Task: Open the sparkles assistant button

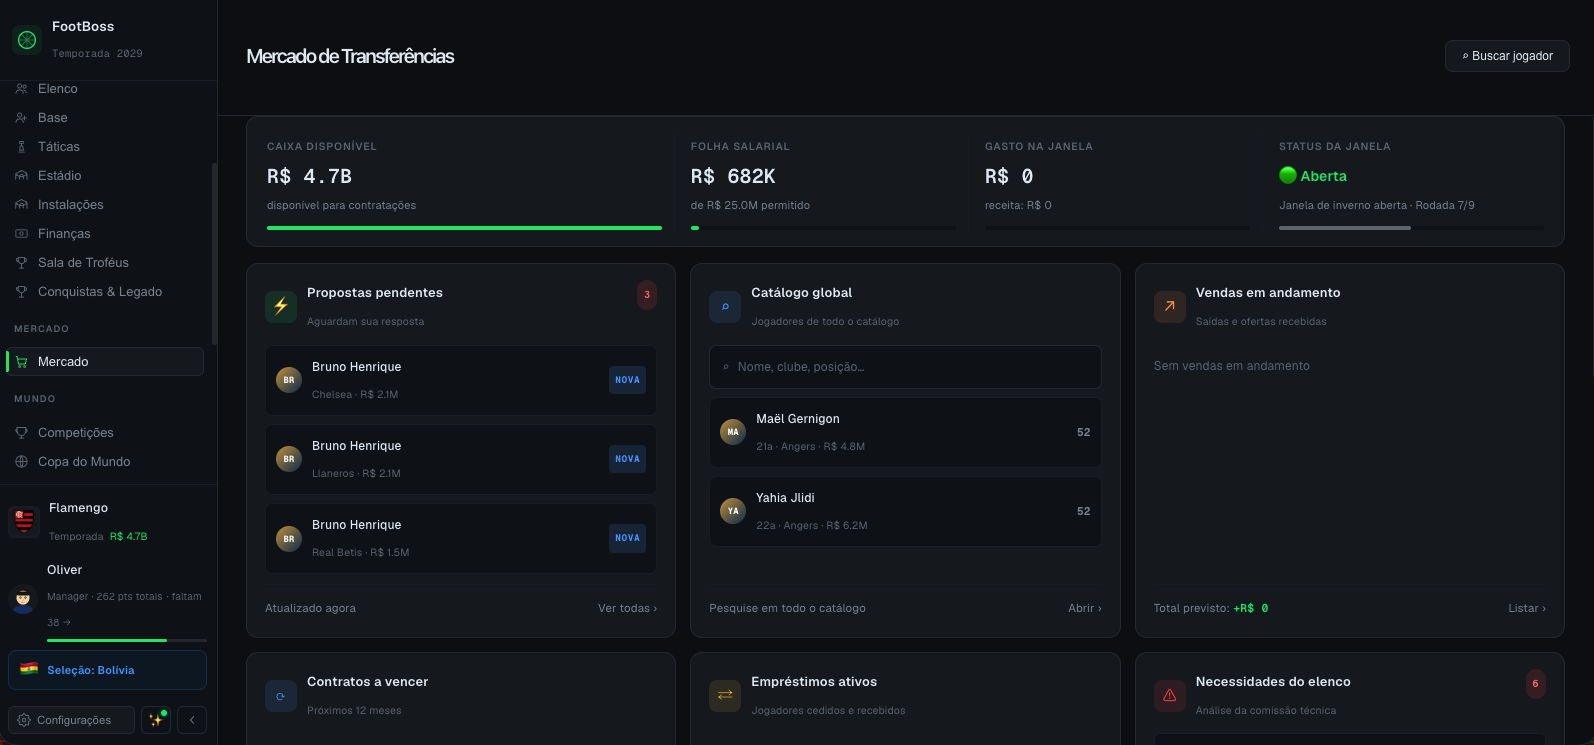Action: (x=156, y=720)
